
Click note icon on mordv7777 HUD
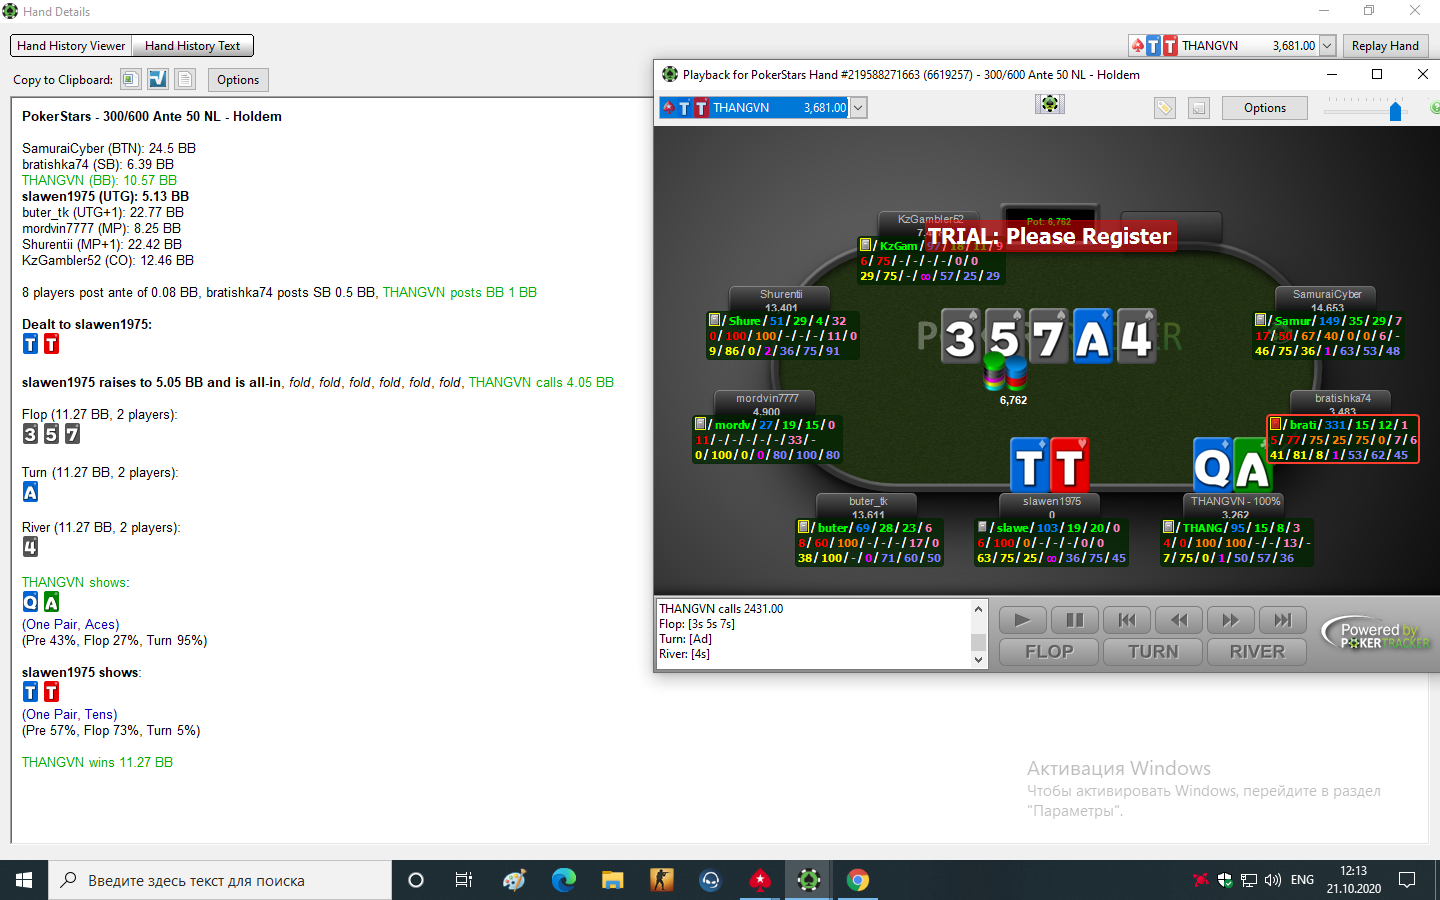tap(700, 424)
